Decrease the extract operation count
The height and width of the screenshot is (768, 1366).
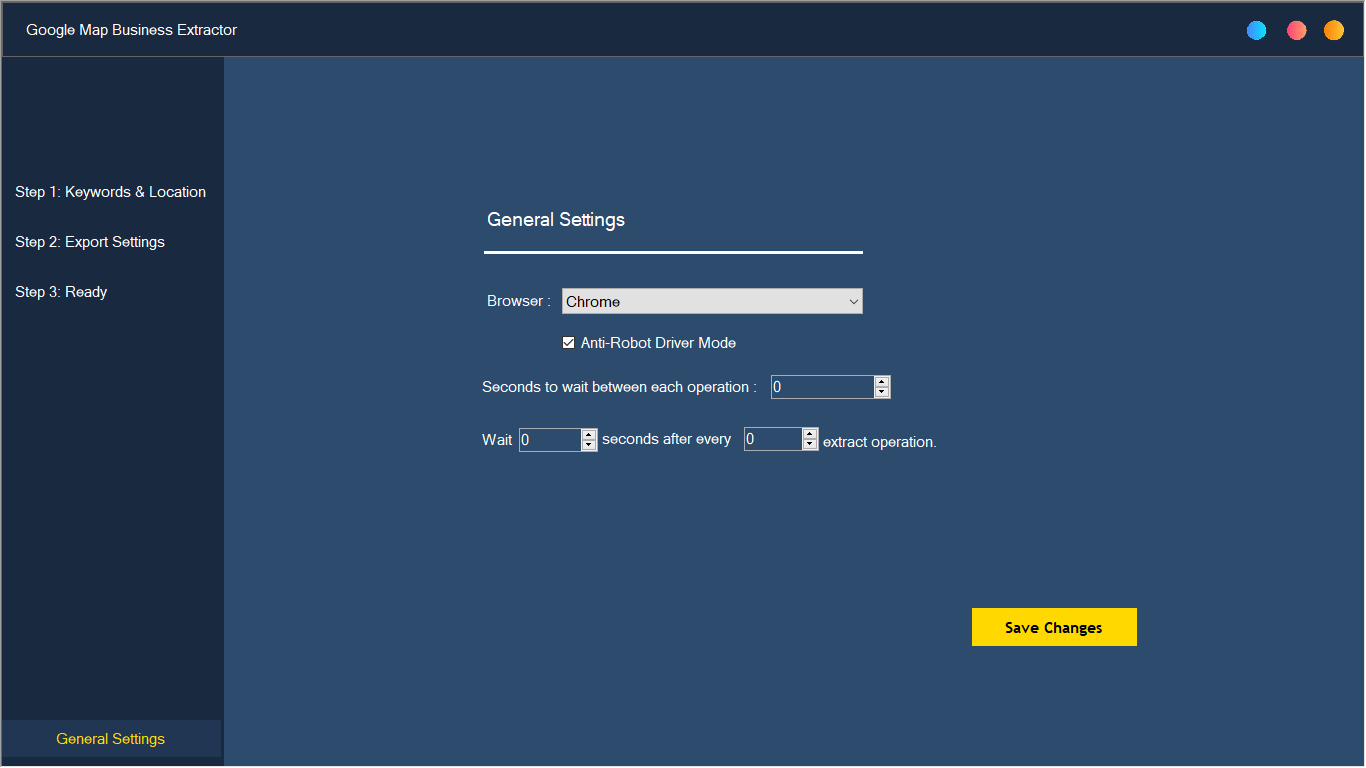tap(810, 444)
